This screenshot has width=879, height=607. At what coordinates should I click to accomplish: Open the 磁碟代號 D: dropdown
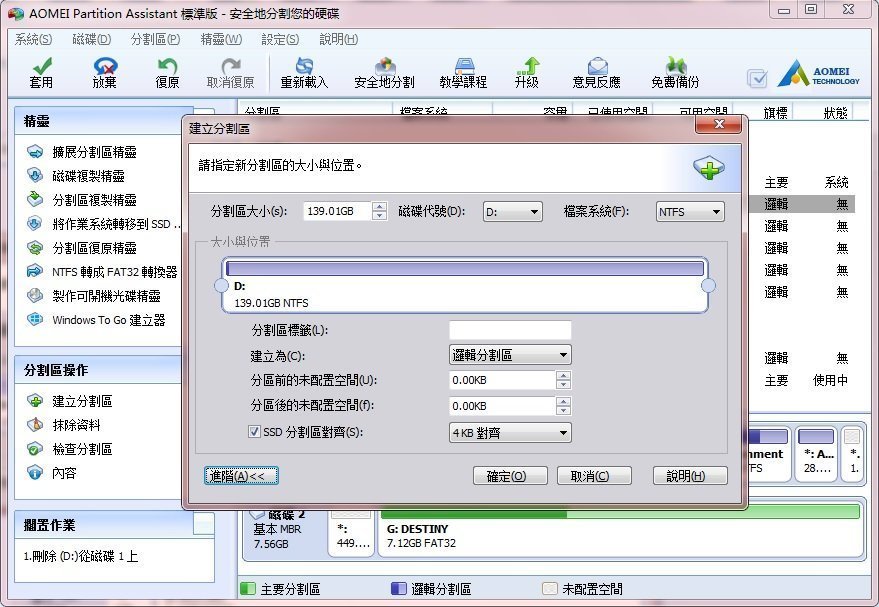pos(512,211)
